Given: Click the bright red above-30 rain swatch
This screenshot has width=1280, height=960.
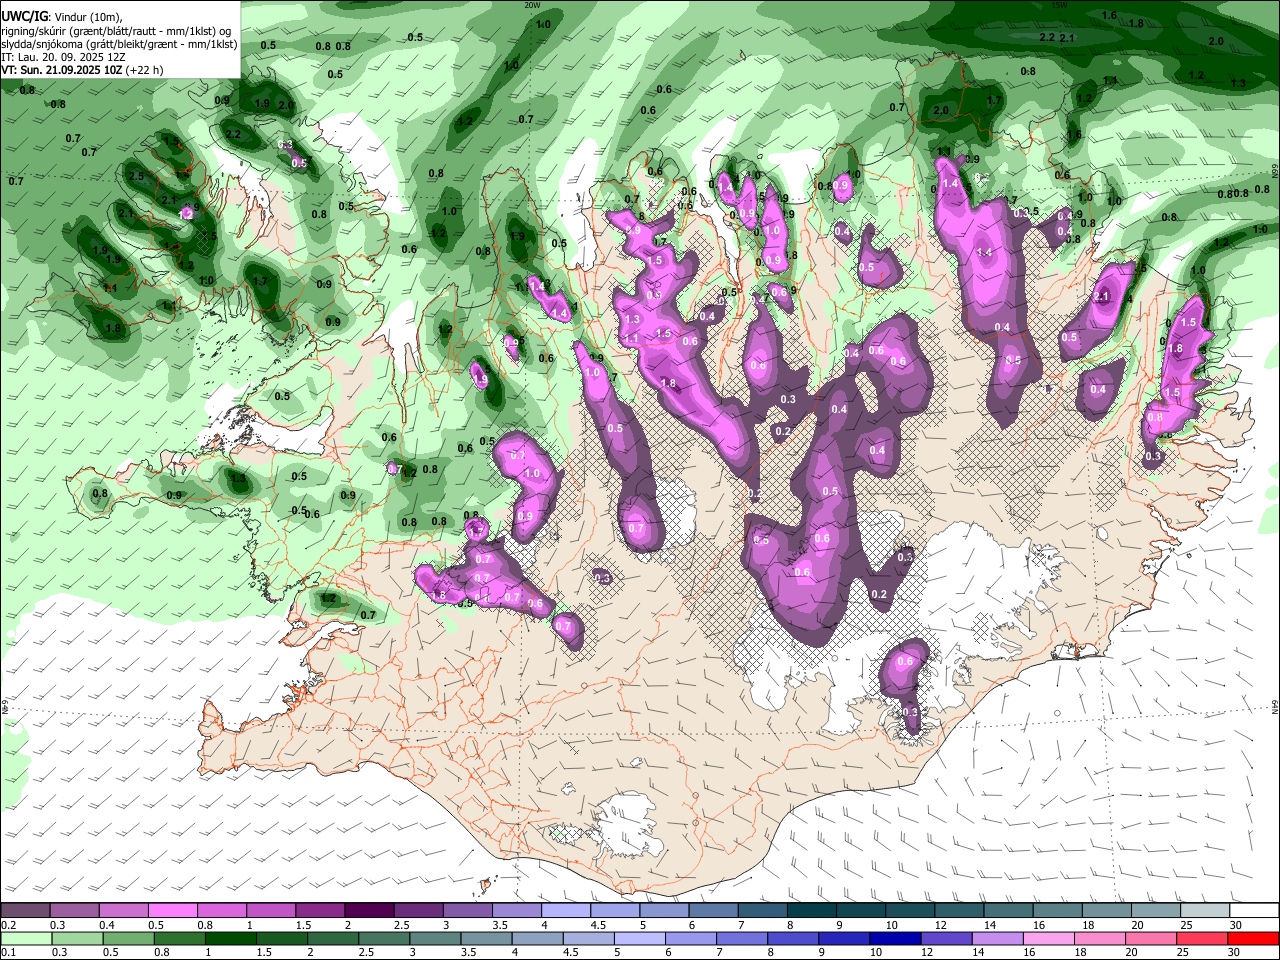Looking at the screenshot, I should [1253, 938].
